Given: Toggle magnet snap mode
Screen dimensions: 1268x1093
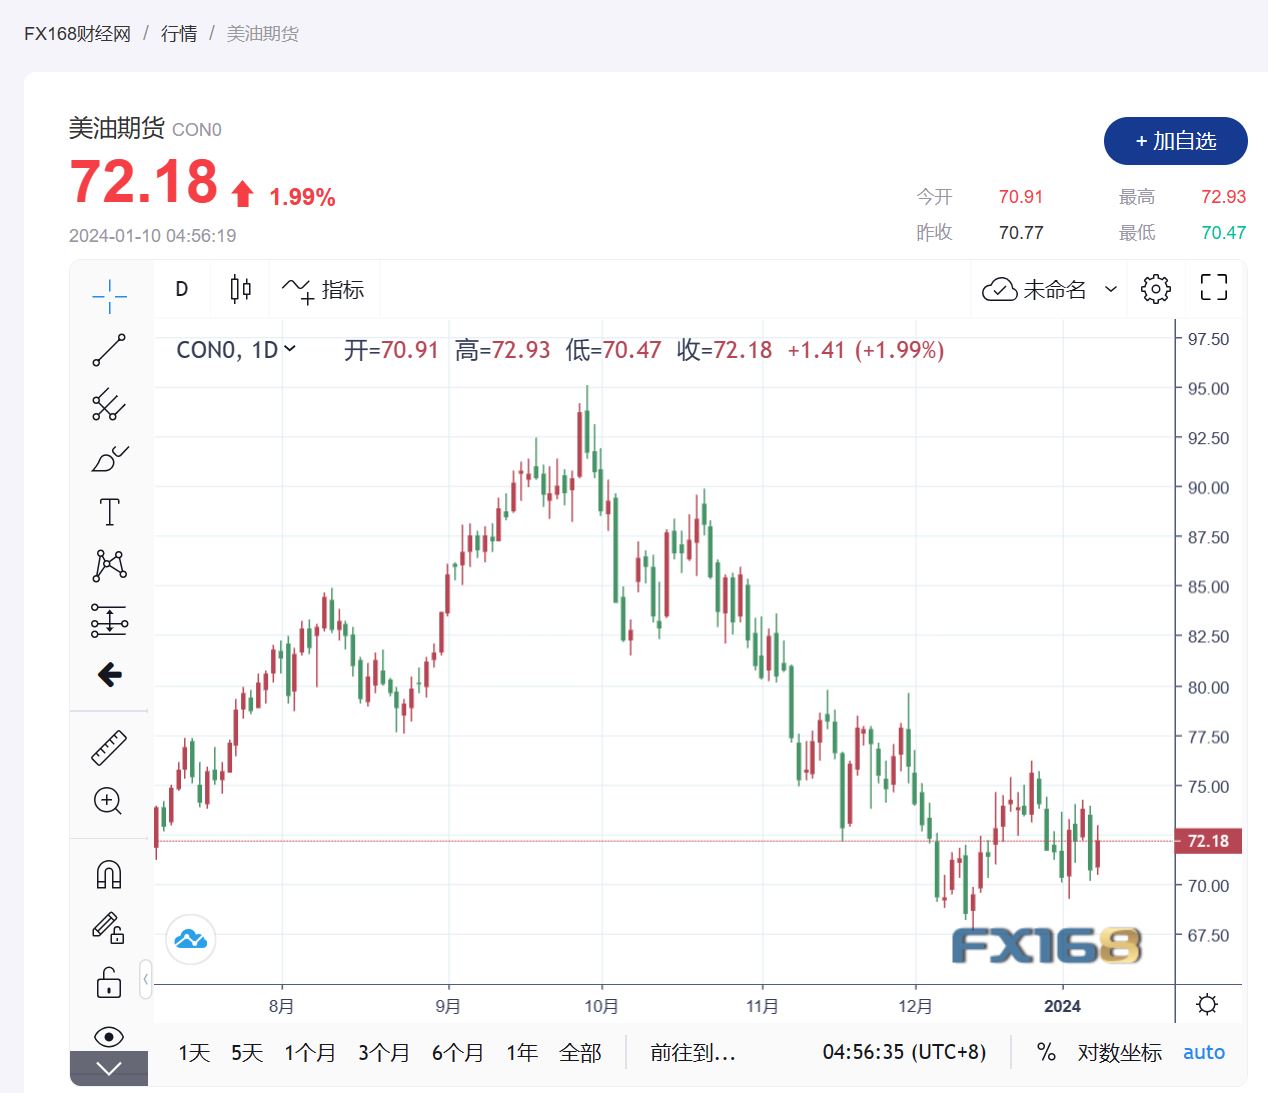Looking at the screenshot, I should [x=109, y=874].
